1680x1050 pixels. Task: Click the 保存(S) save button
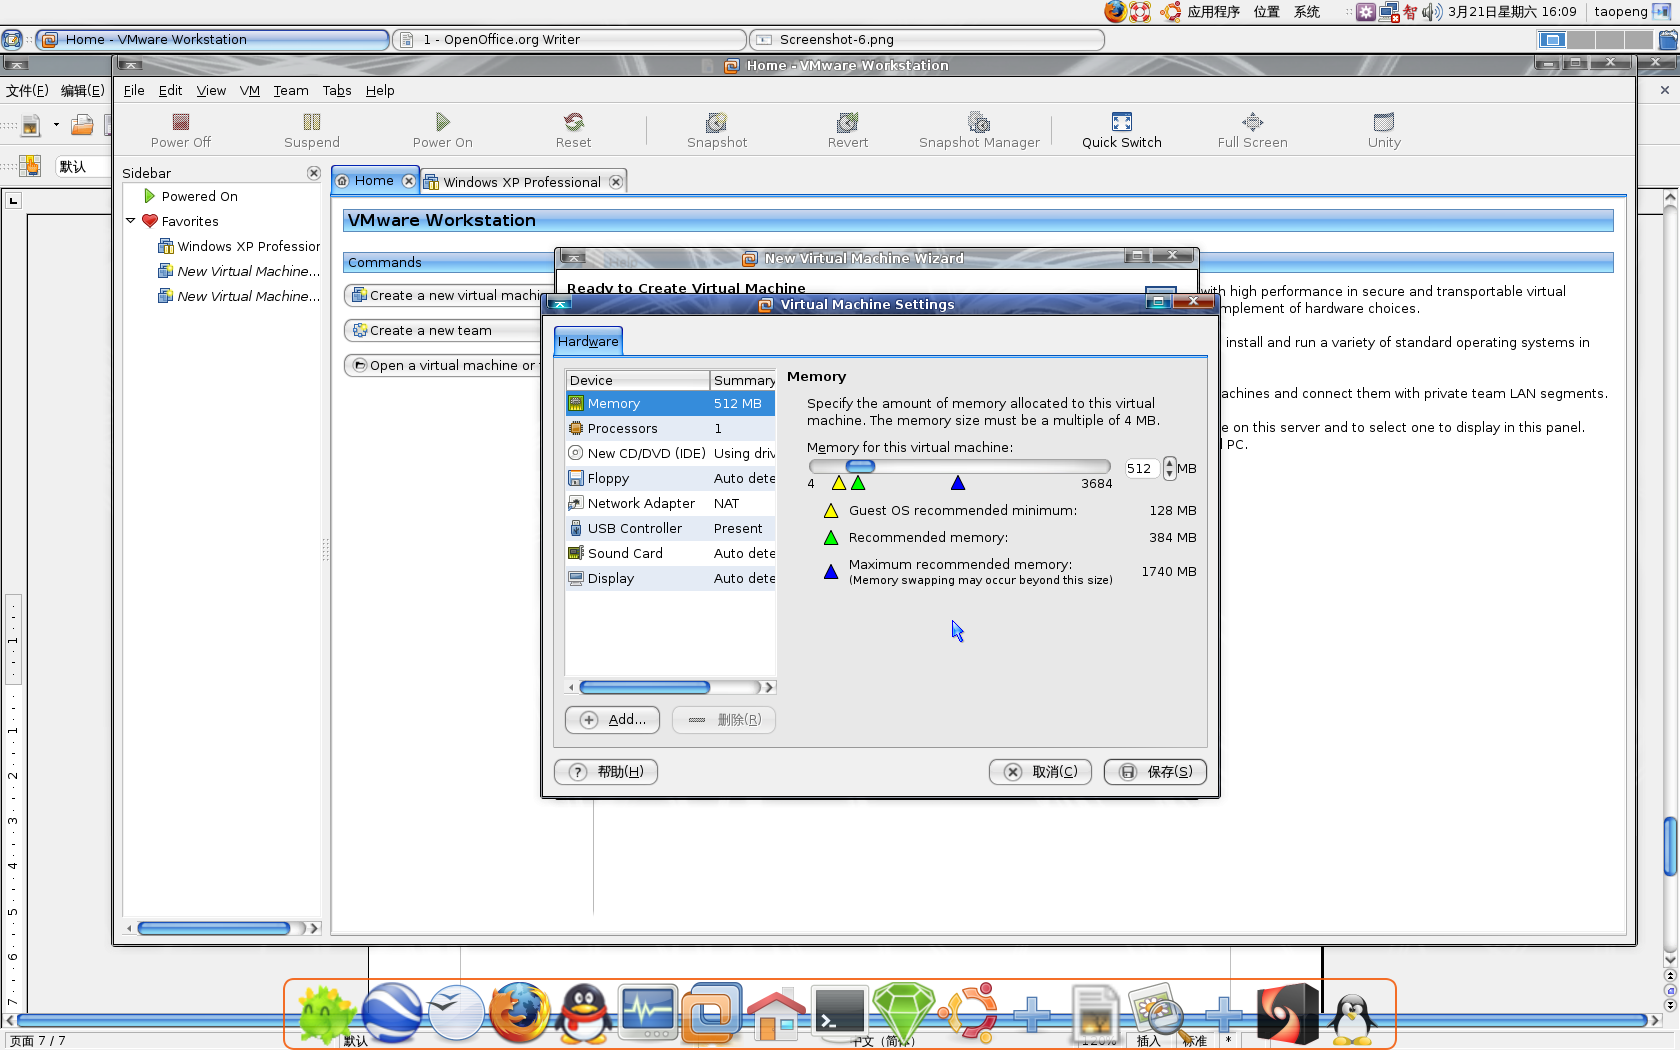click(x=1155, y=772)
